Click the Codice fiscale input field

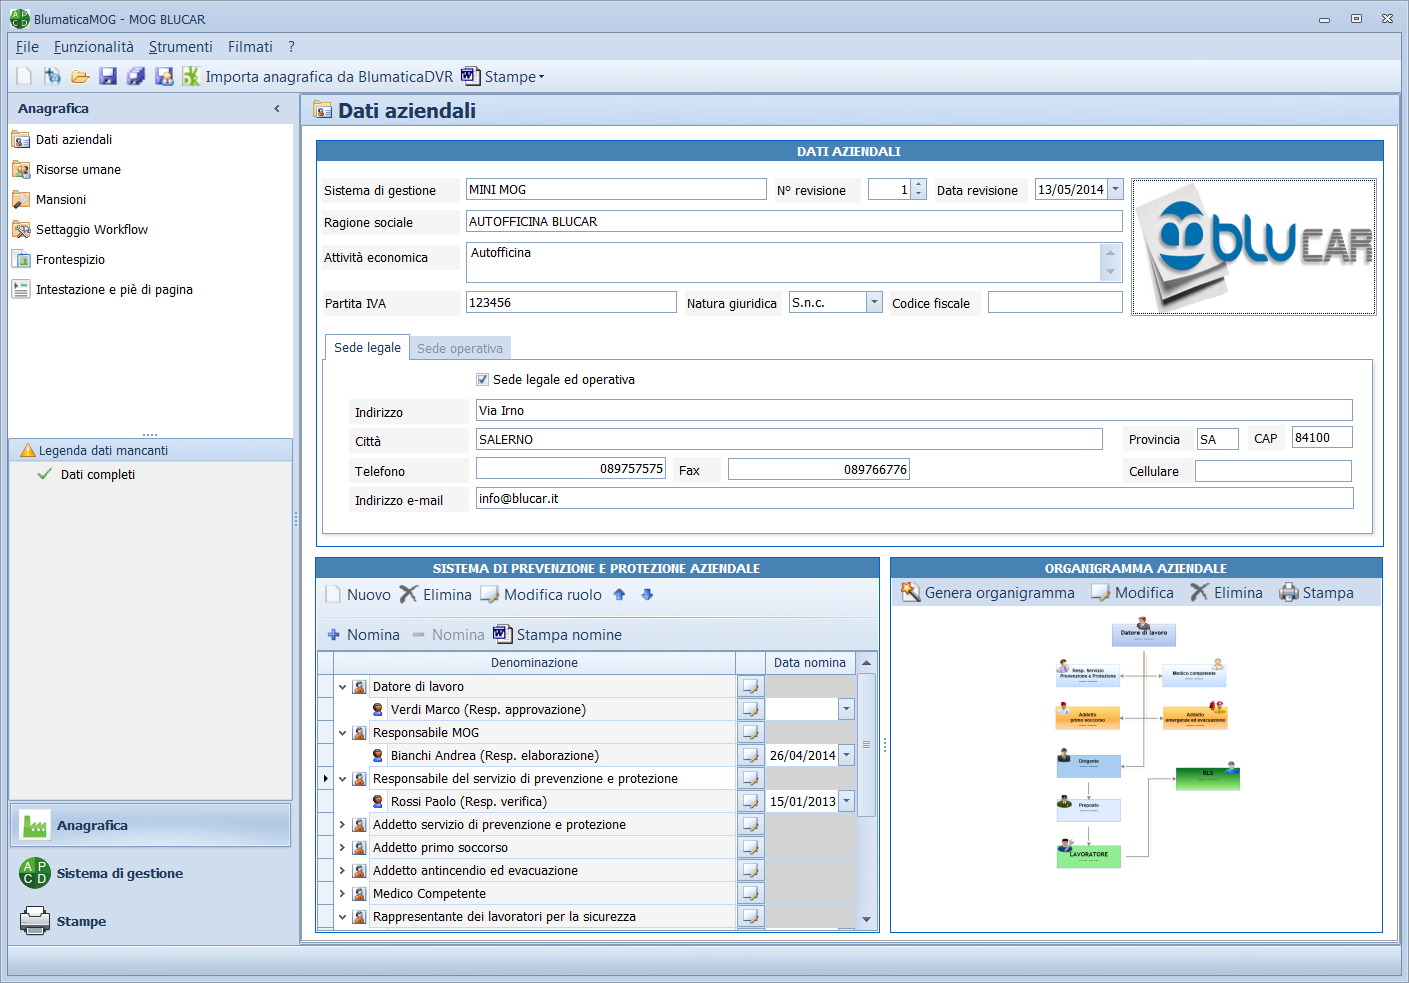click(1054, 303)
